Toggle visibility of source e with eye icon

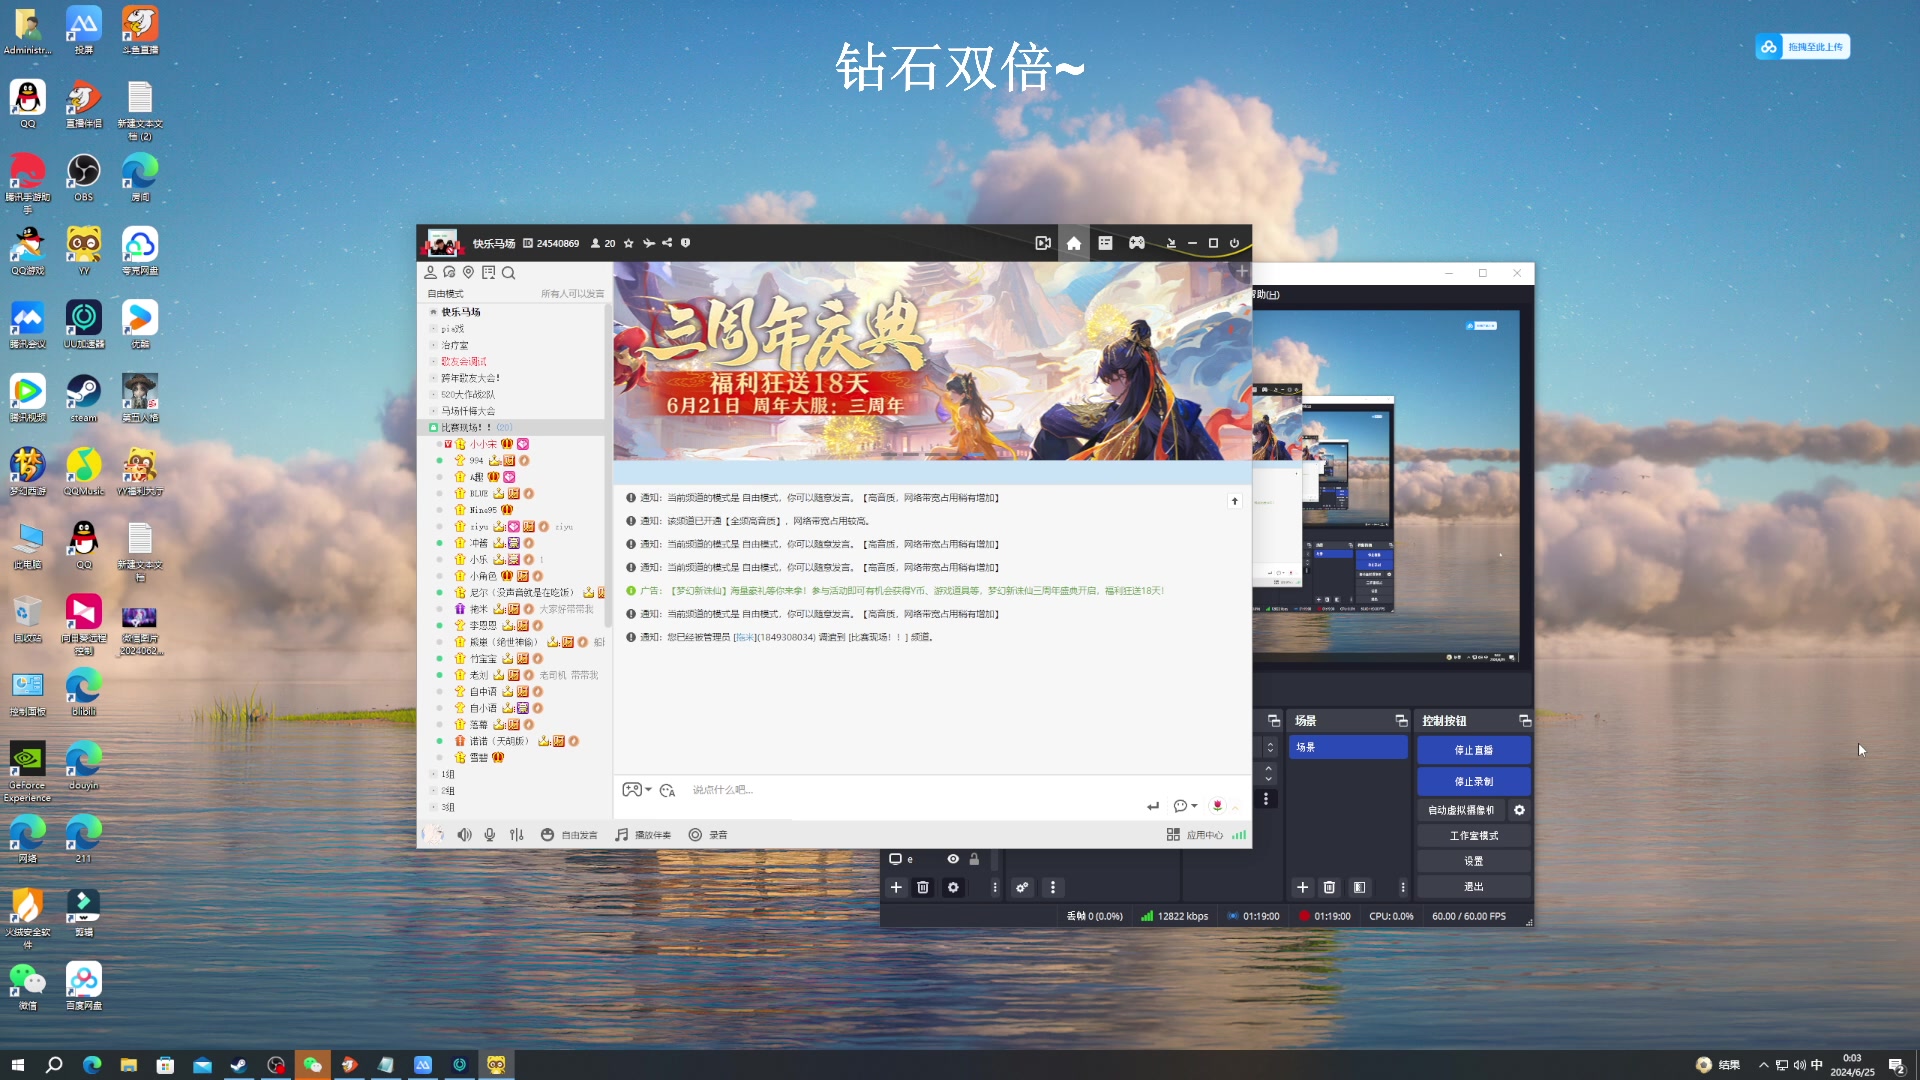pos(953,859)
